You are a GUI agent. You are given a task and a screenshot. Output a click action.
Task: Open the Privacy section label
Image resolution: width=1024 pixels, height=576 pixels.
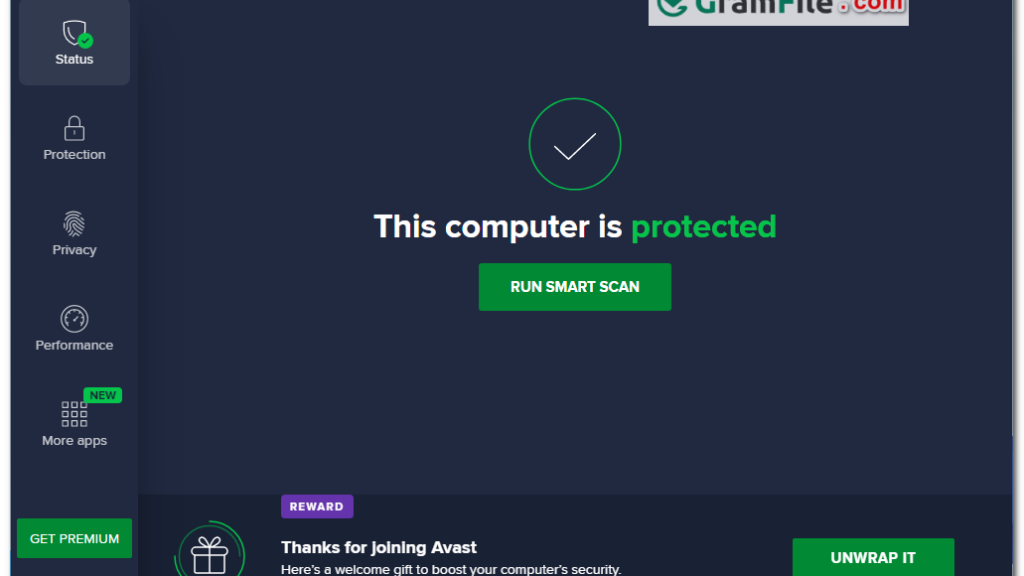coord(74,250)
